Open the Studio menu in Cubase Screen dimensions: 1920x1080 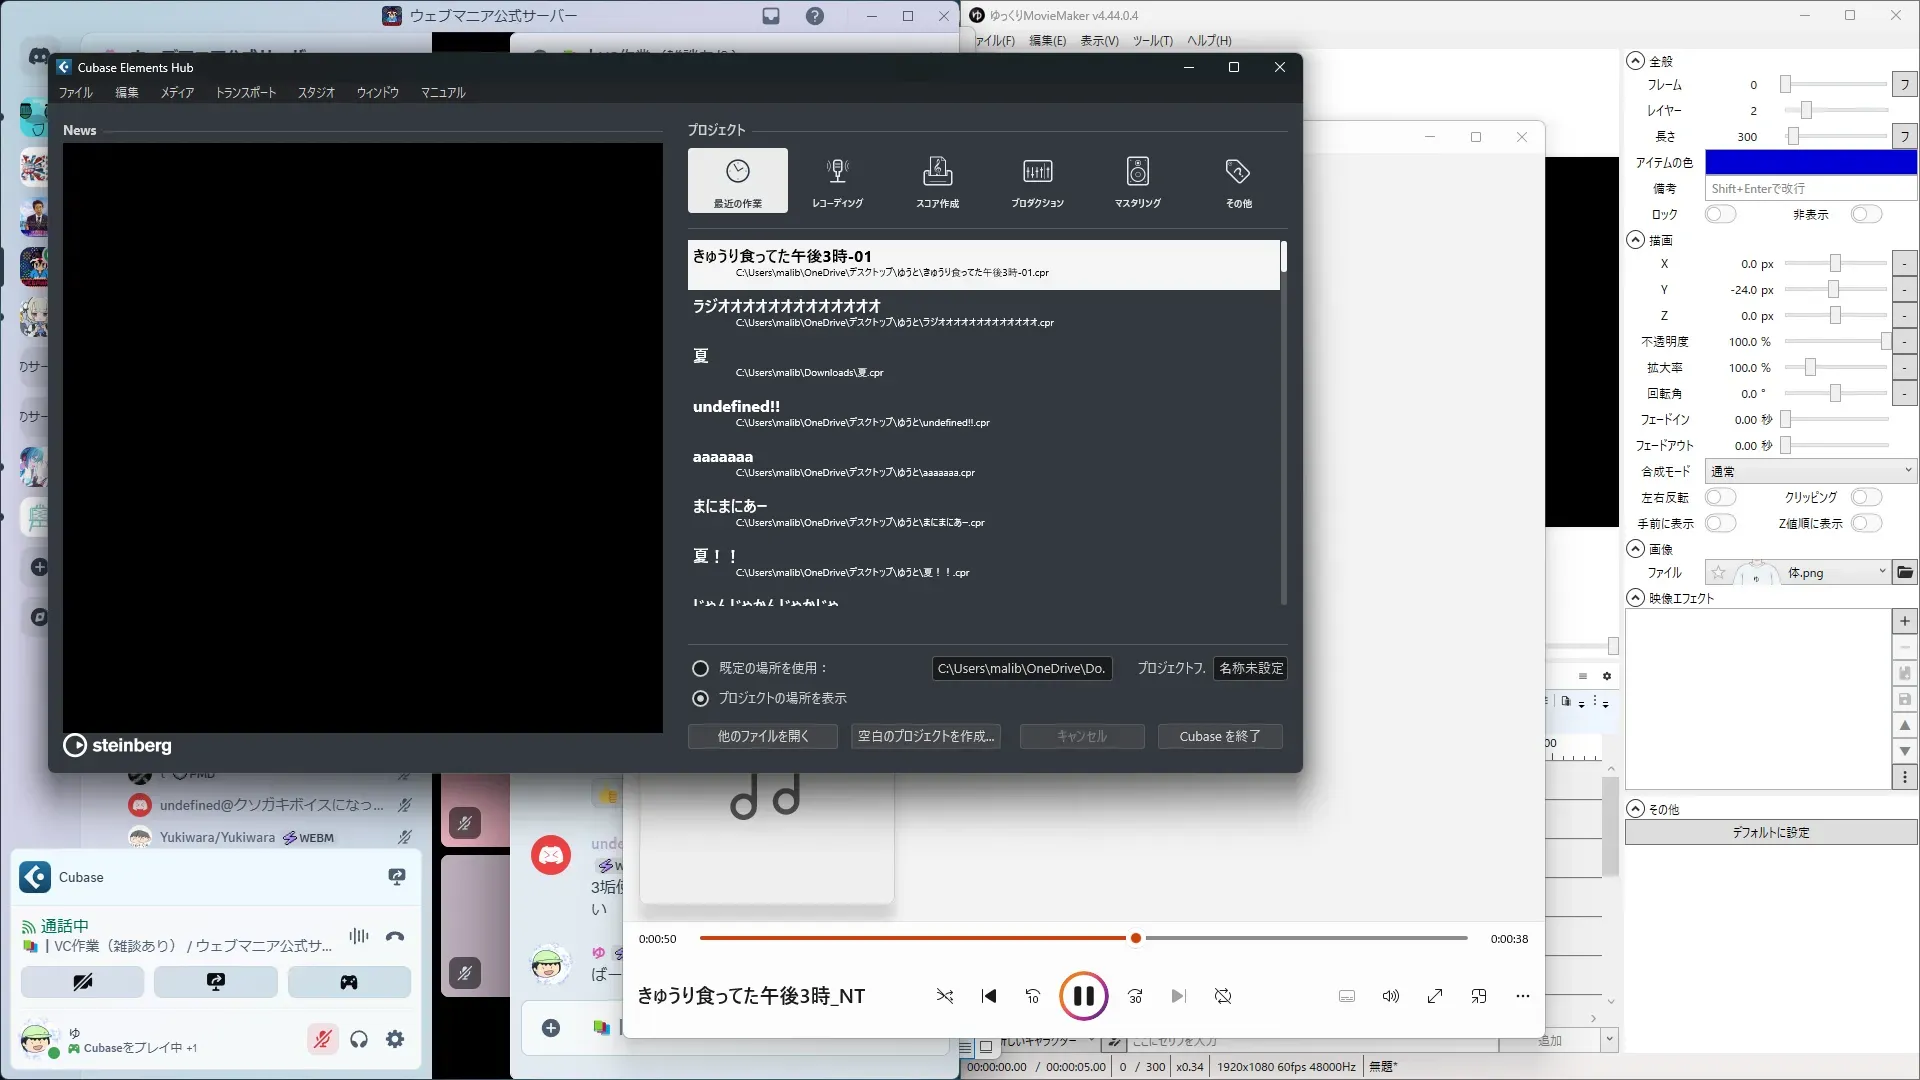pos(316,92)
